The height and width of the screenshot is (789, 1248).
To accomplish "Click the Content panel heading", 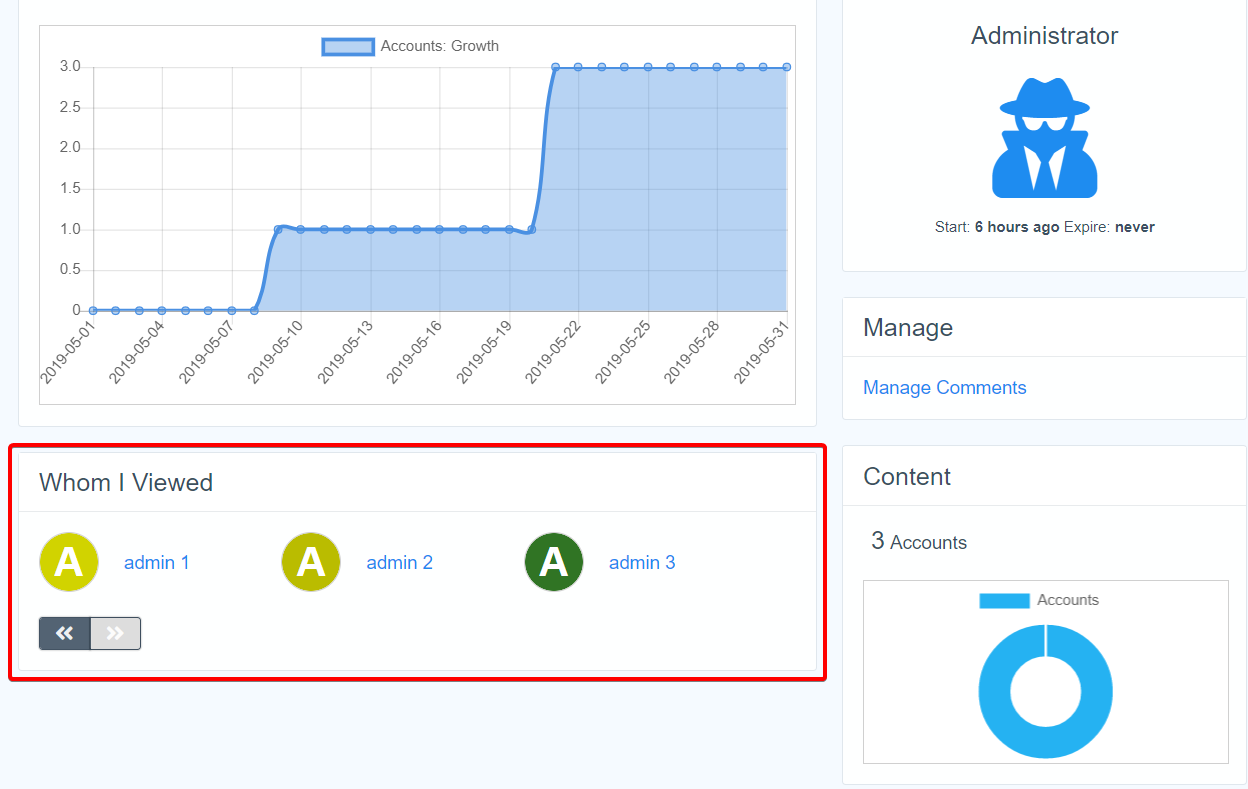I will 906,477.
